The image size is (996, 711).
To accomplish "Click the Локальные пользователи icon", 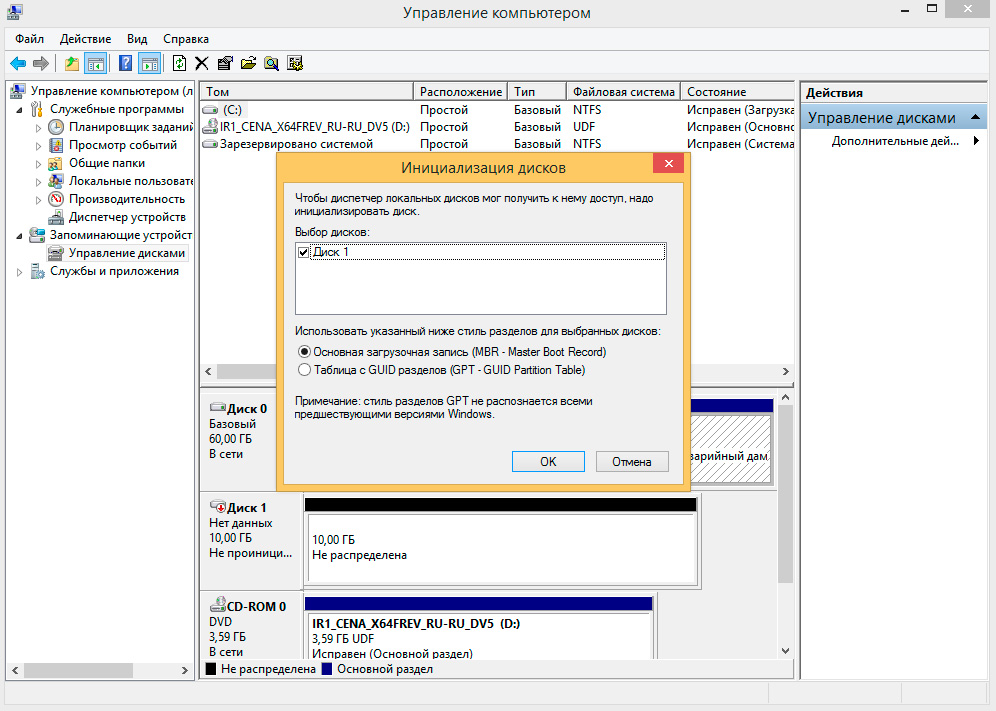I will tap(56, 181).
